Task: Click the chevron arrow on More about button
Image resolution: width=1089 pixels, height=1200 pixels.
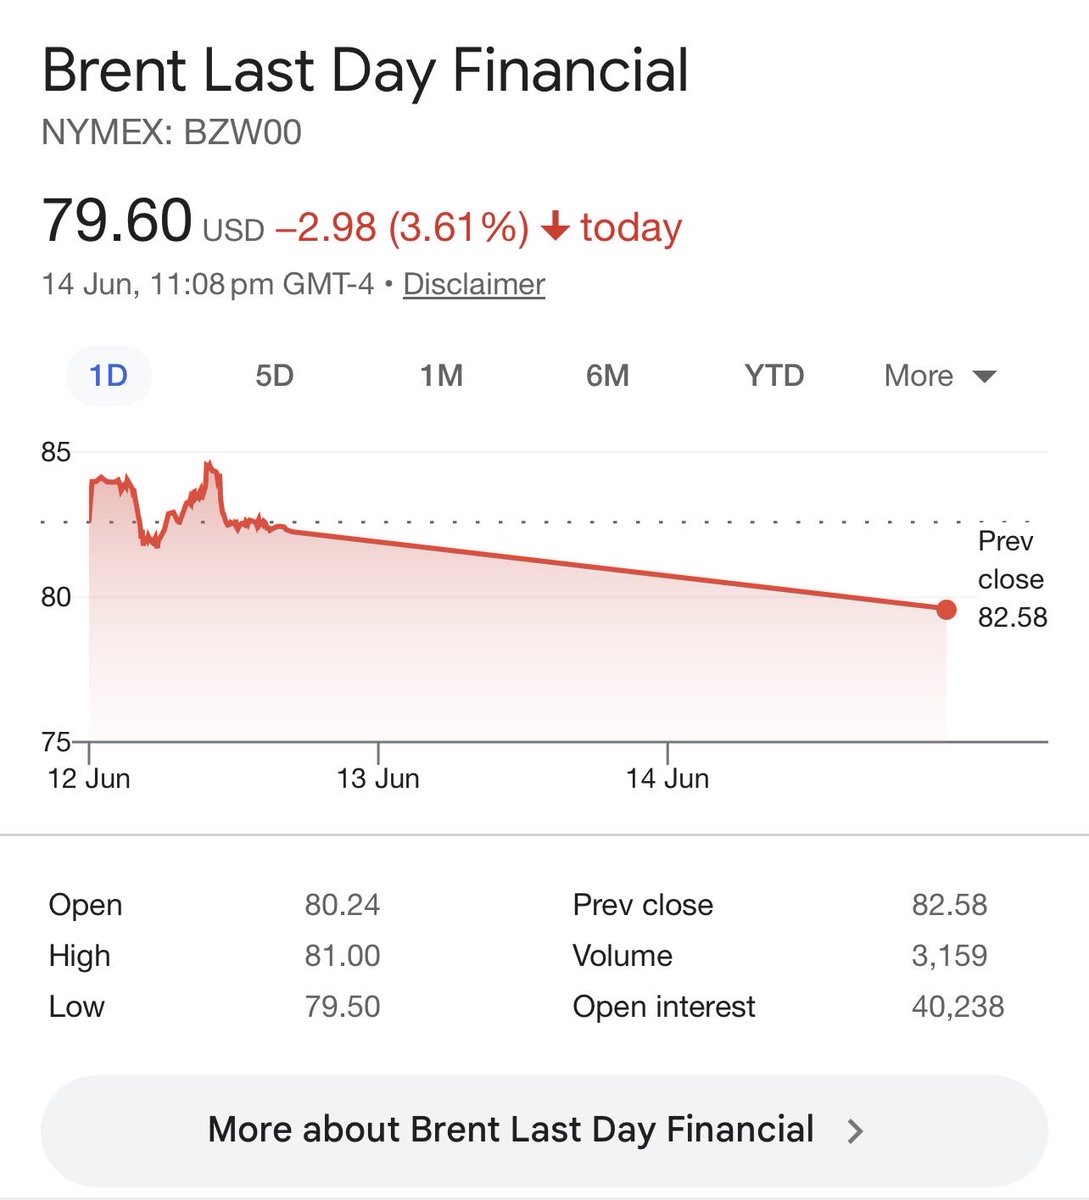Action: click(x=855, y=1131)
